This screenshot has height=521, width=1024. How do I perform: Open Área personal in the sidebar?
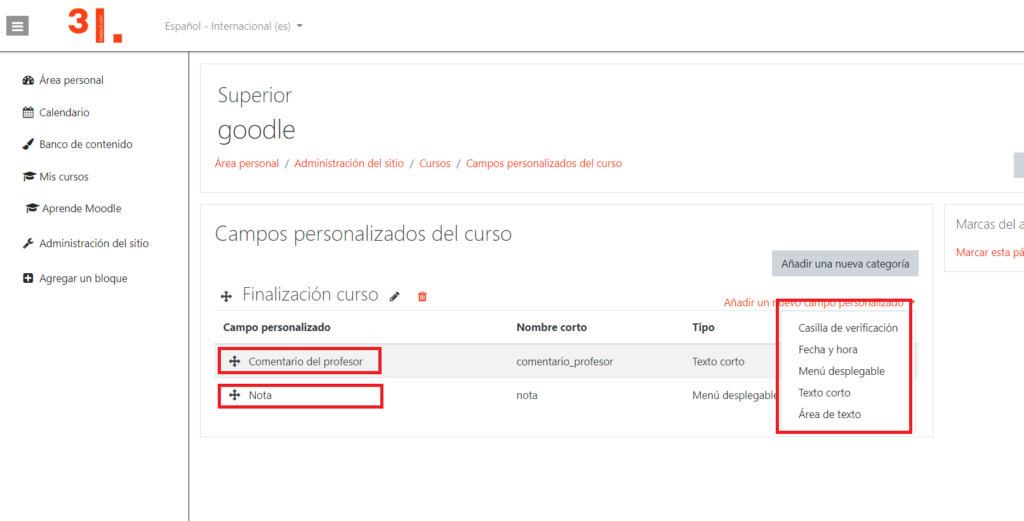70,80
